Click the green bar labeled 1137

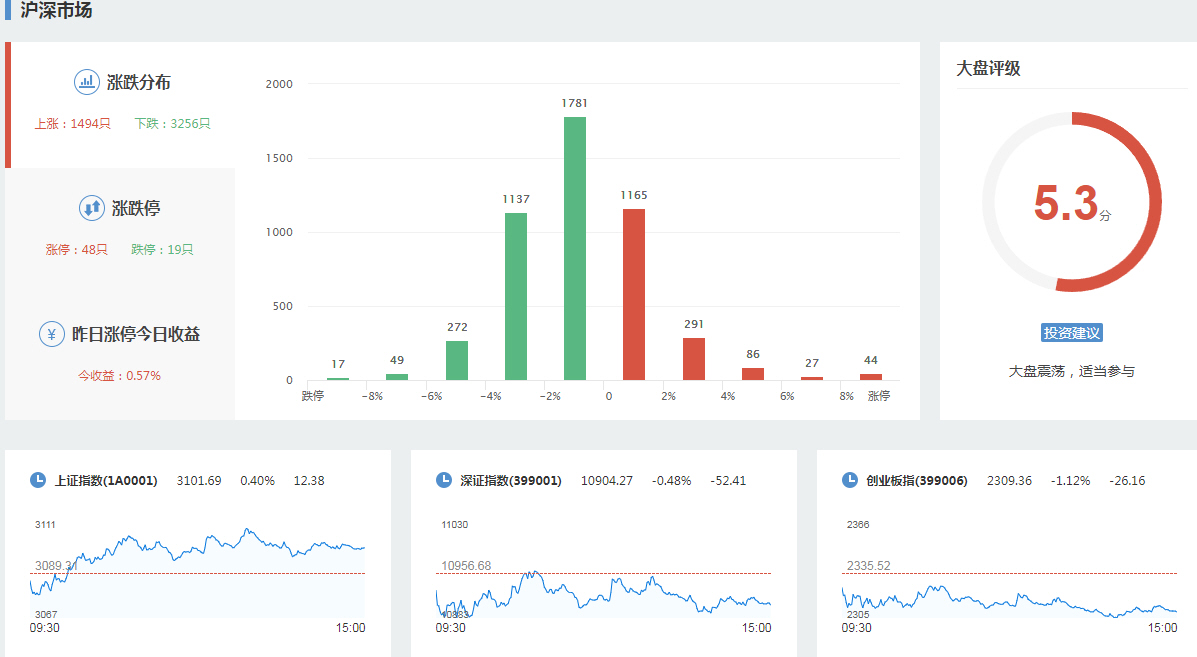coord(516,297)
